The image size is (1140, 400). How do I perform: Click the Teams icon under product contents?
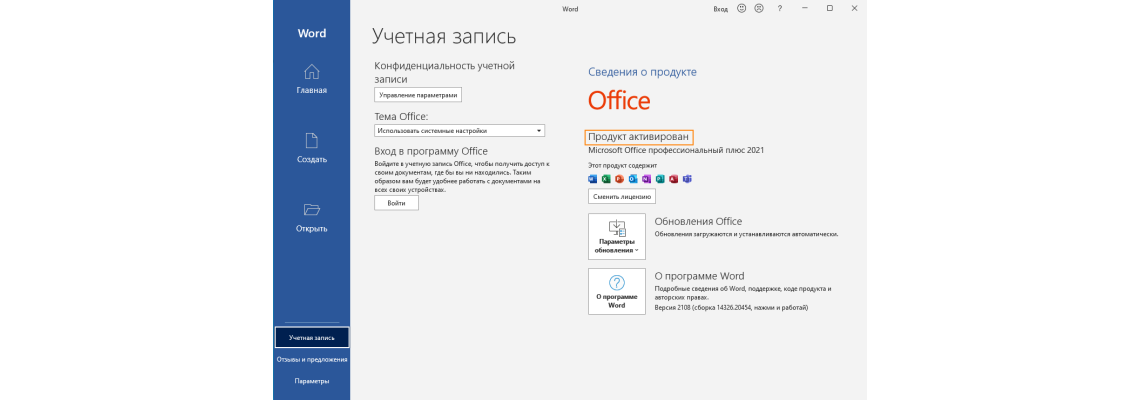pos(687,179)
